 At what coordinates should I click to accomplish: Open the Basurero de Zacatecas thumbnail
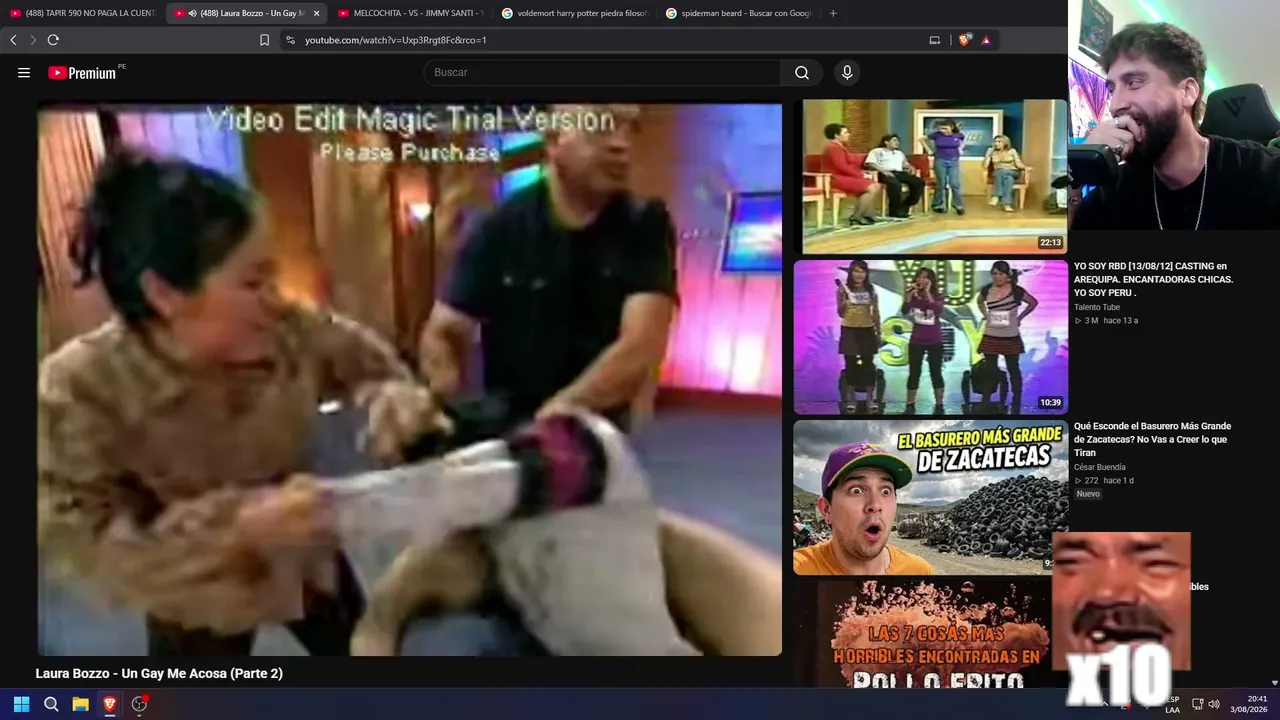(x=930, y=497)
